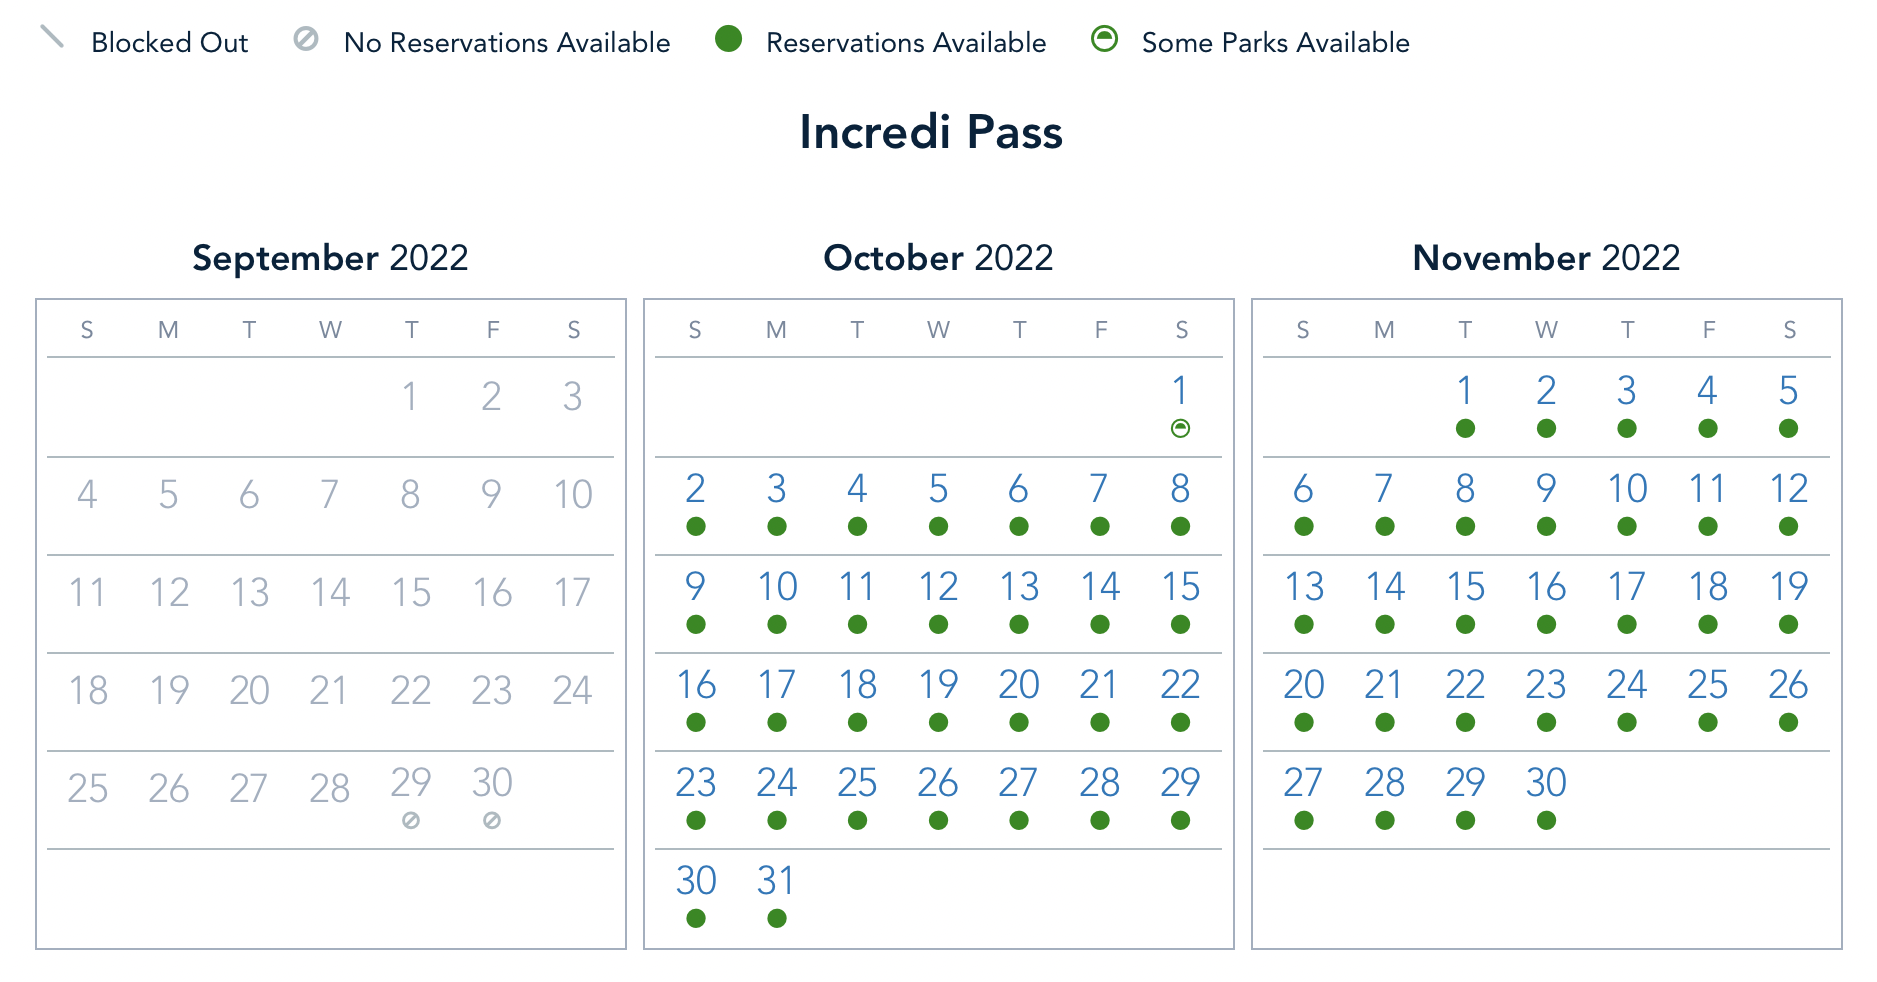The width and height of the screenshot is (1877, 982).
Task: Click the No Reservations Available legend icon
Action: coord(306,39)
